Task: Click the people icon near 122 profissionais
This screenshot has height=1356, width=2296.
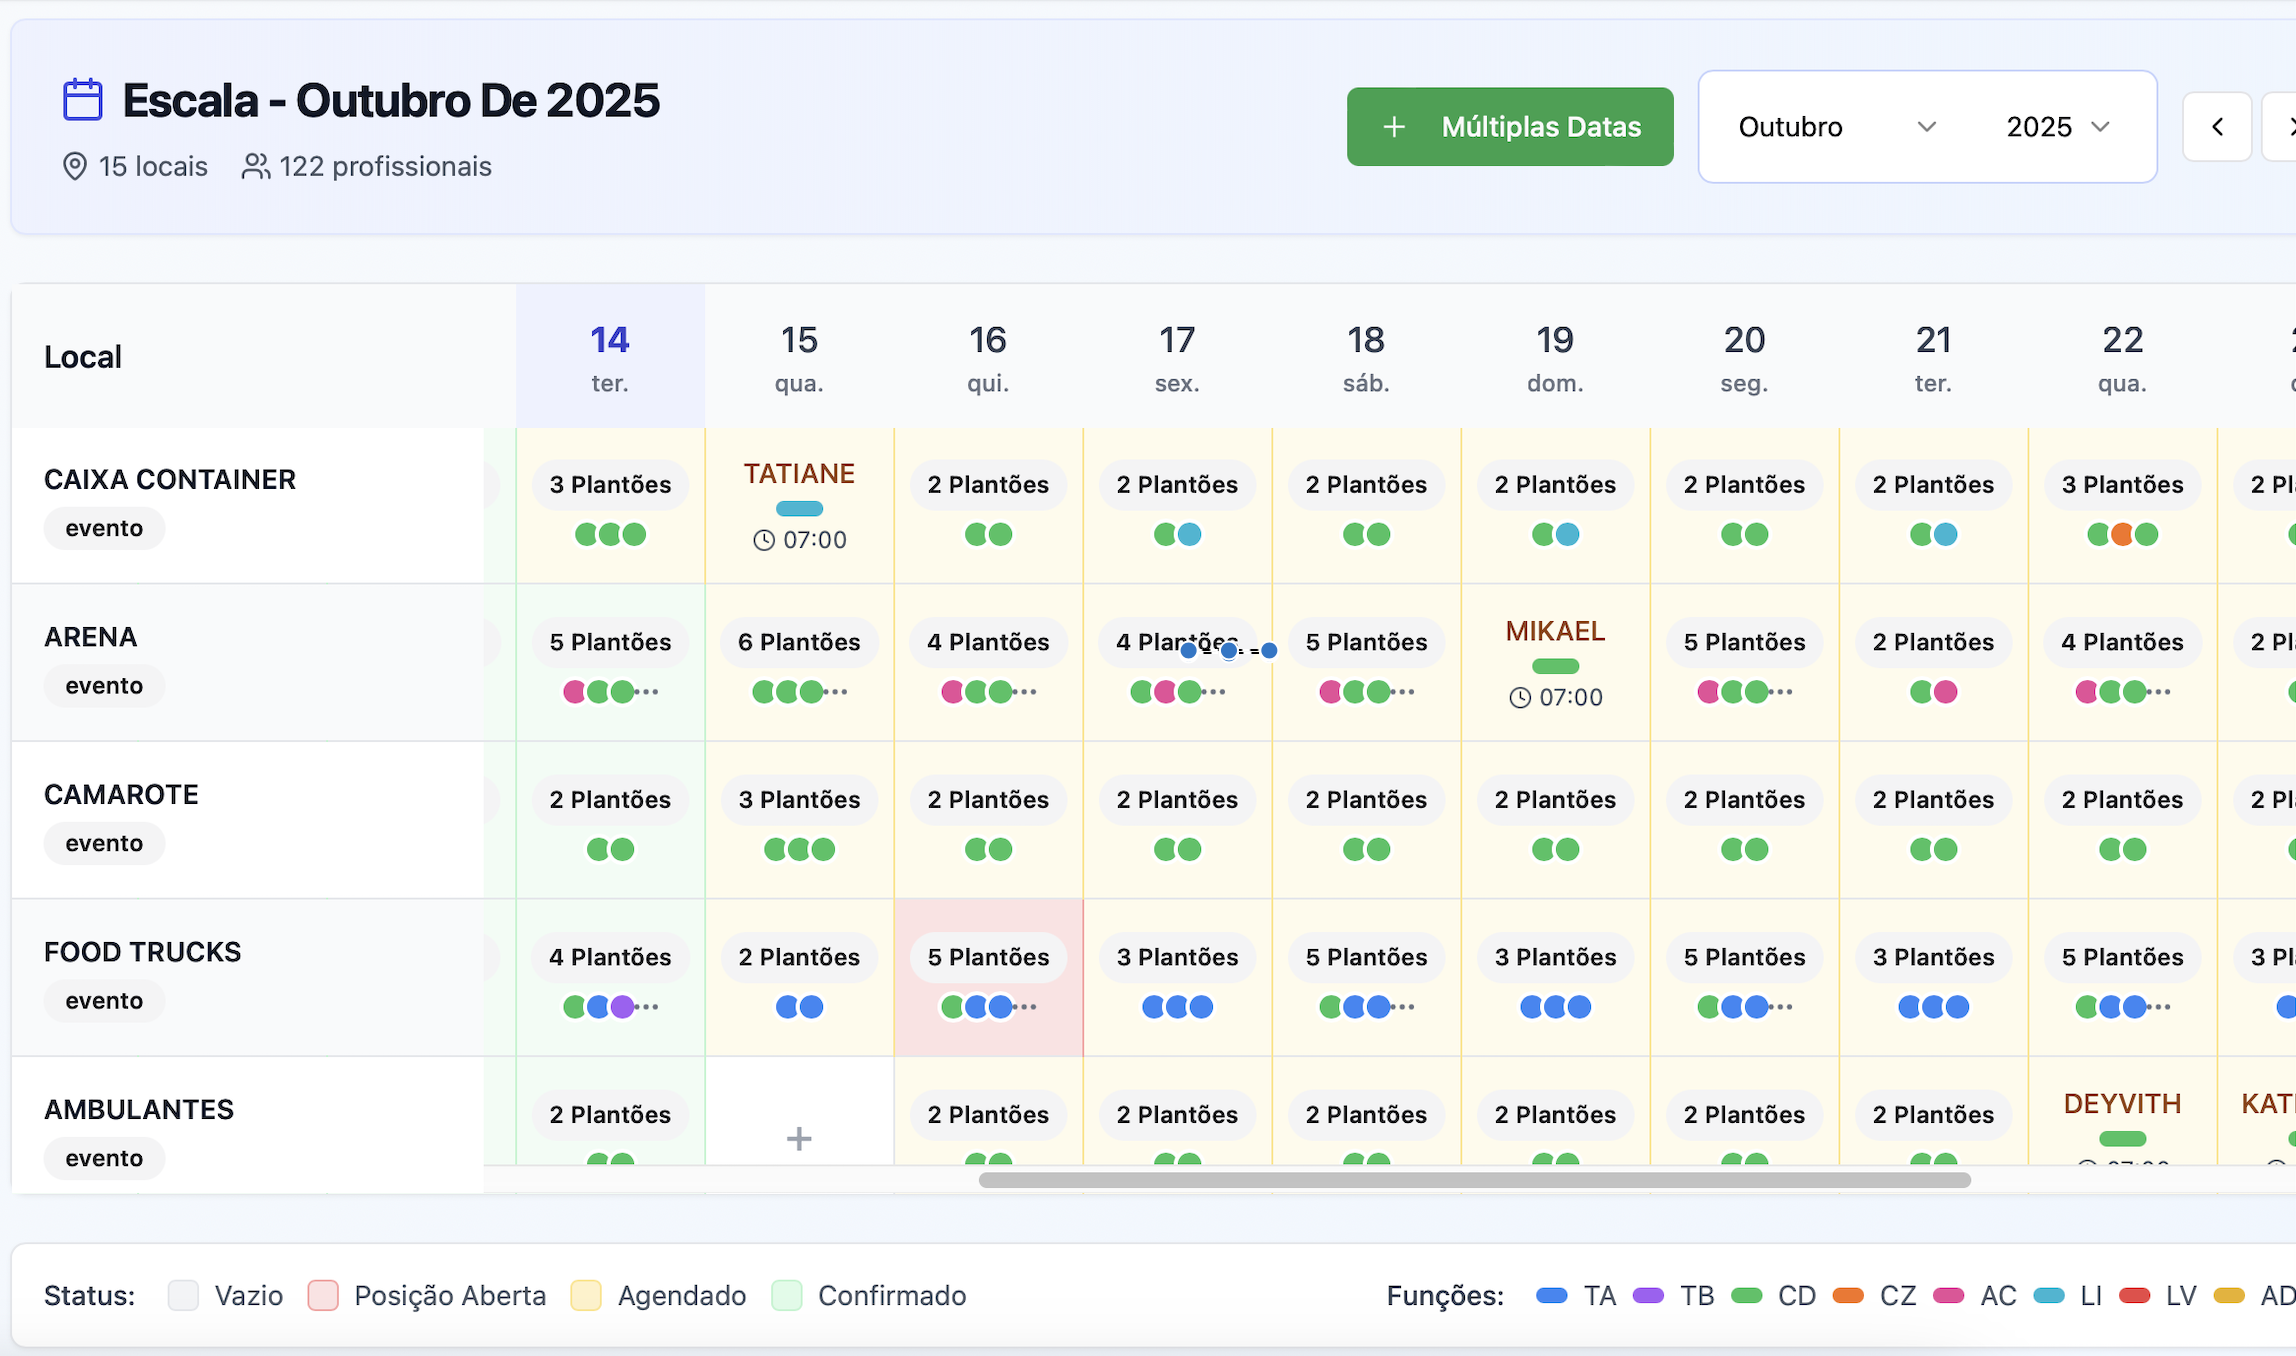Action: tap(256, 166)
